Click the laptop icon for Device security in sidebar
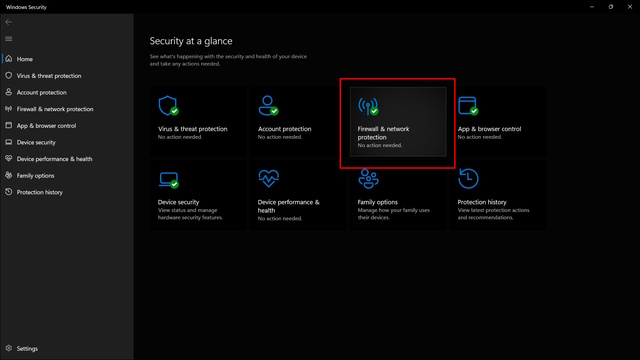640x360 pixels. click(x=9, y=142)
